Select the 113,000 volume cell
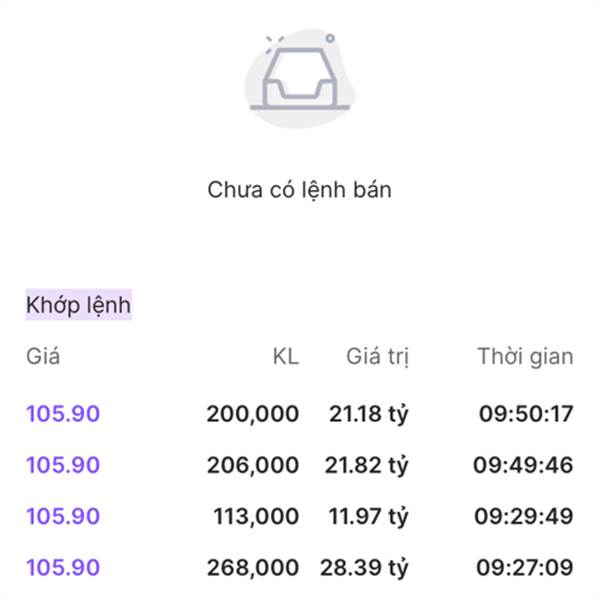600x600 pixels. [255, 516]
